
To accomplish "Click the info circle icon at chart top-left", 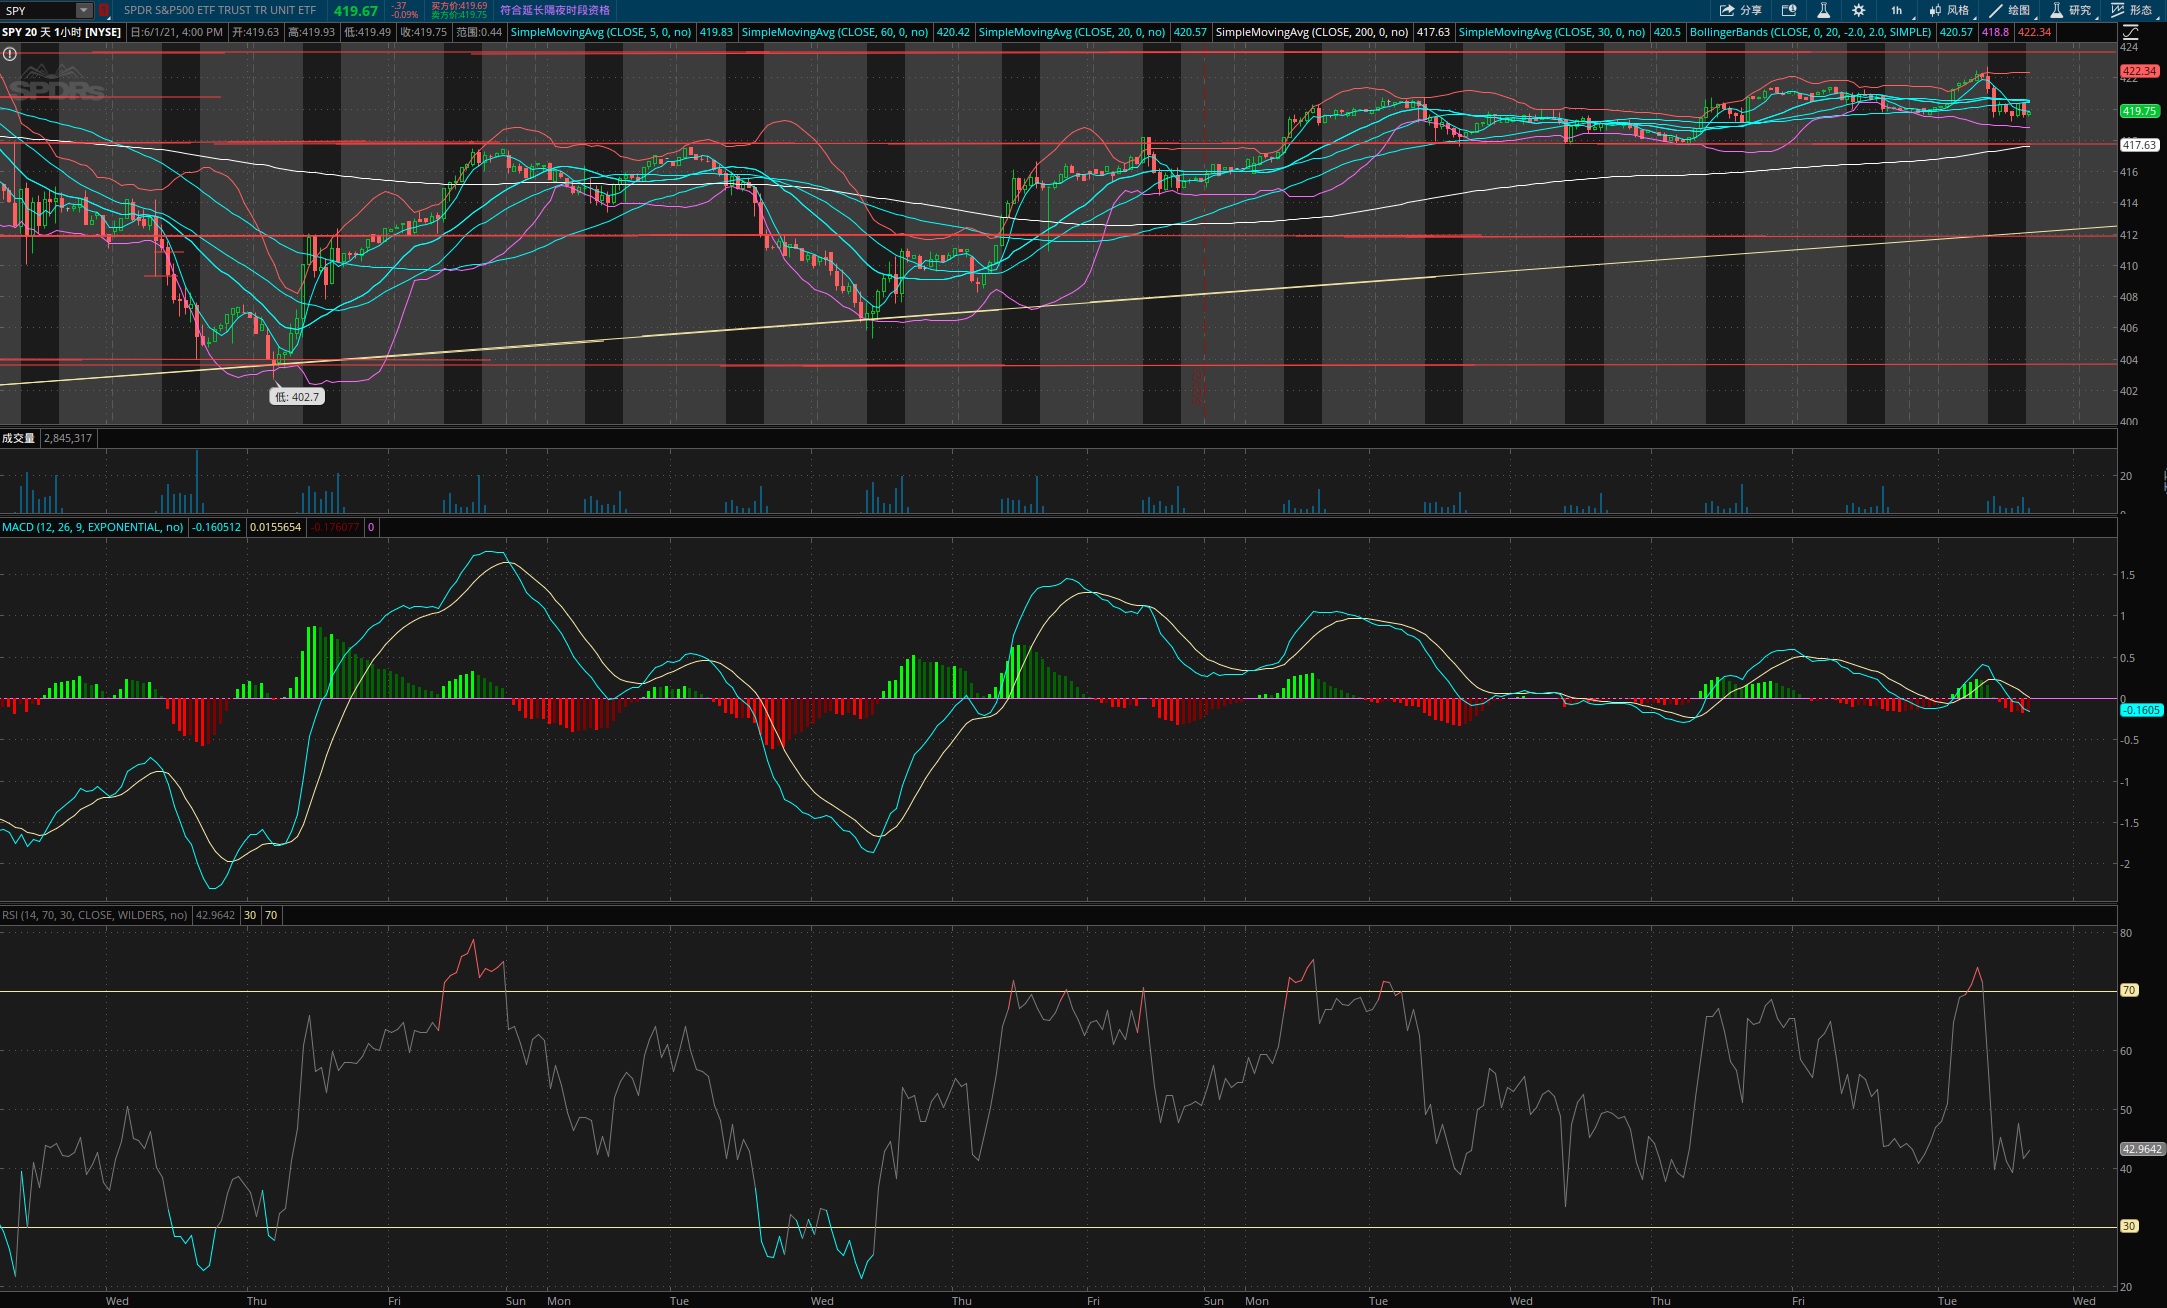I will (x=9, y=54).
